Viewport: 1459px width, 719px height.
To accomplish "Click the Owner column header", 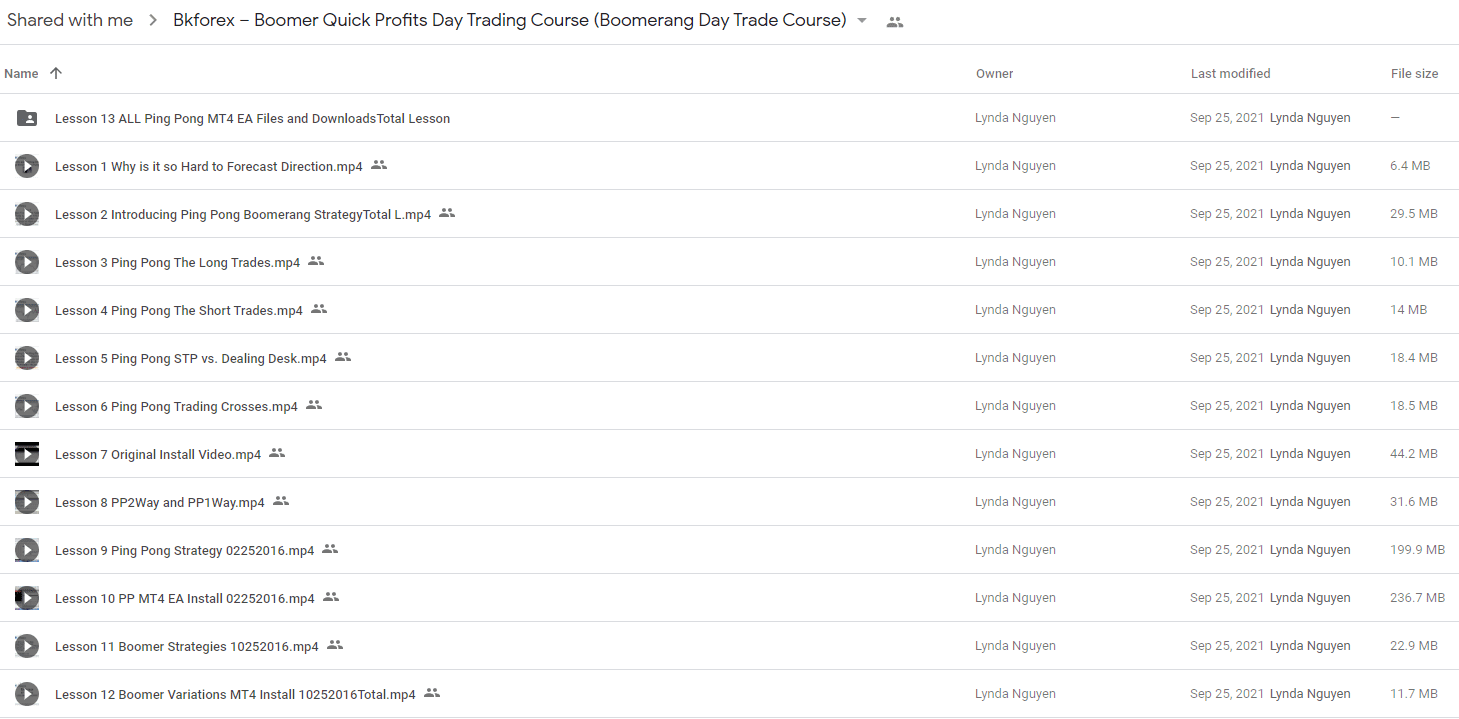I will (x=994, y=73).
